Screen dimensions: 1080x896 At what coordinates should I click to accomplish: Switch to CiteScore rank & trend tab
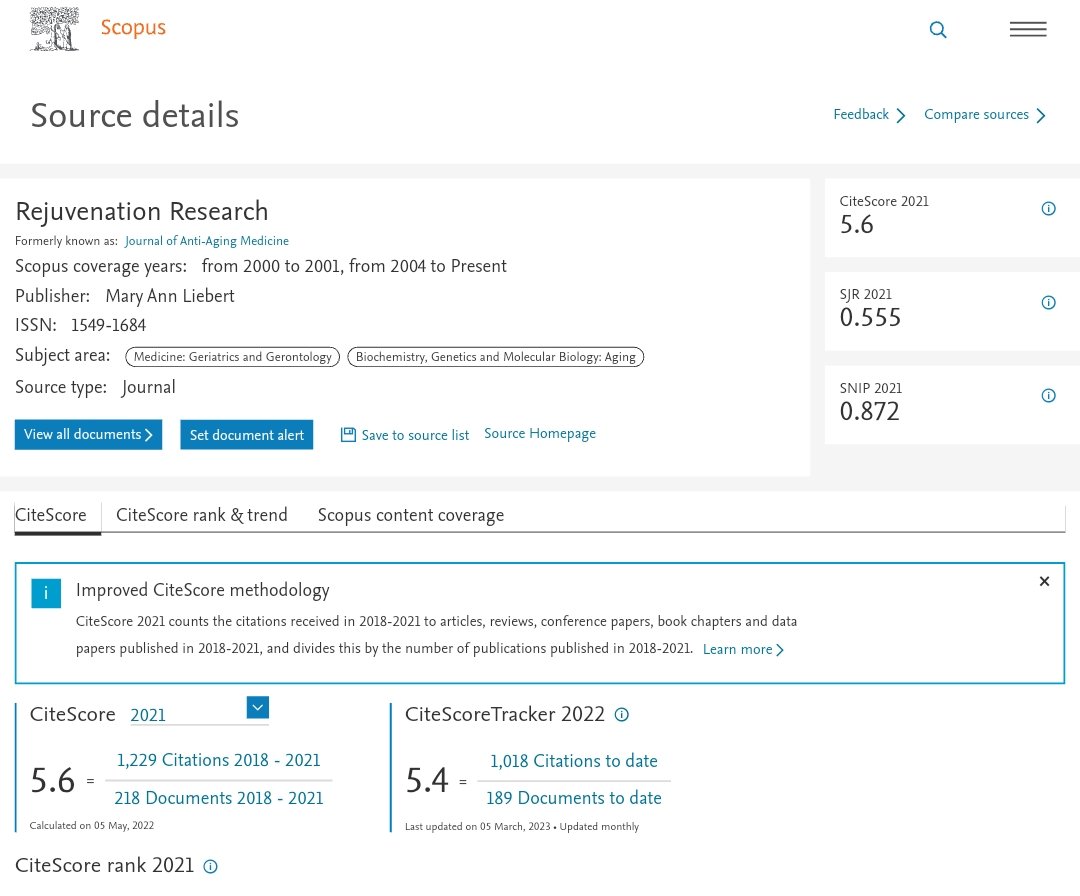pyautogui.click(x=202, y=515)
